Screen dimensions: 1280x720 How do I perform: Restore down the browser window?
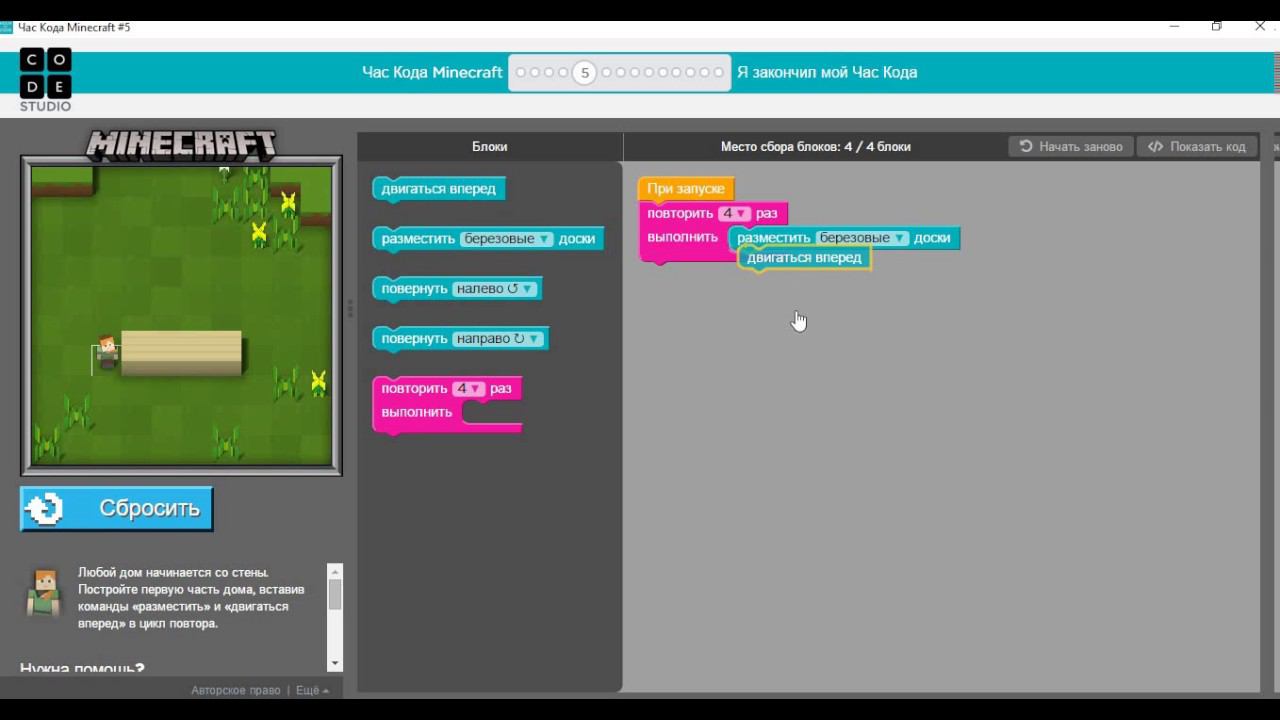[1217, 27]
